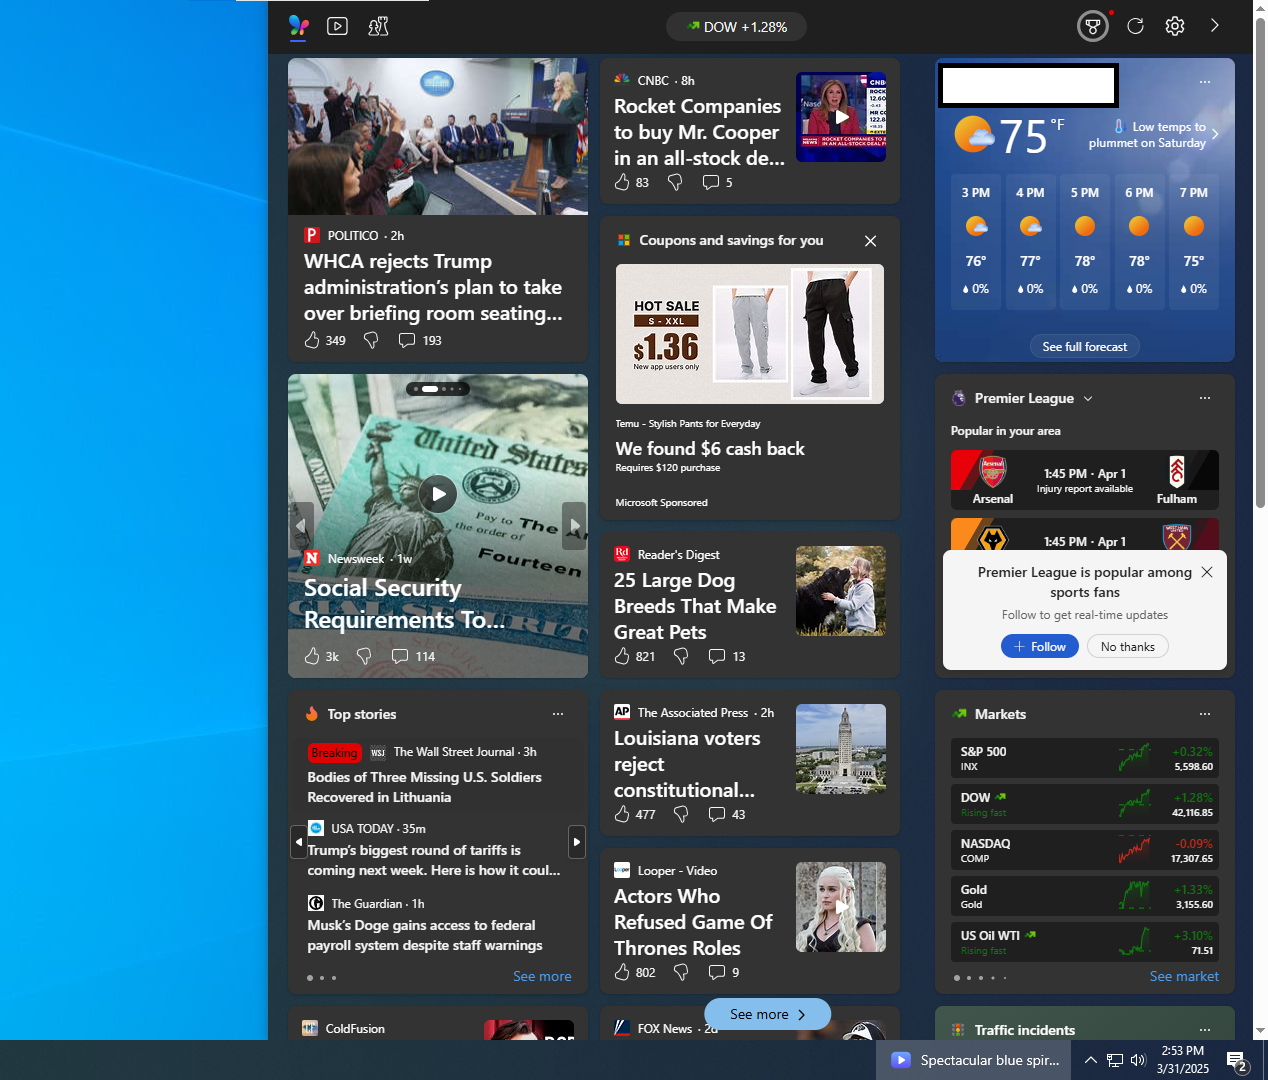
Task: Open Microsoft Rewards medal icon
Action: coord(1092,26)
